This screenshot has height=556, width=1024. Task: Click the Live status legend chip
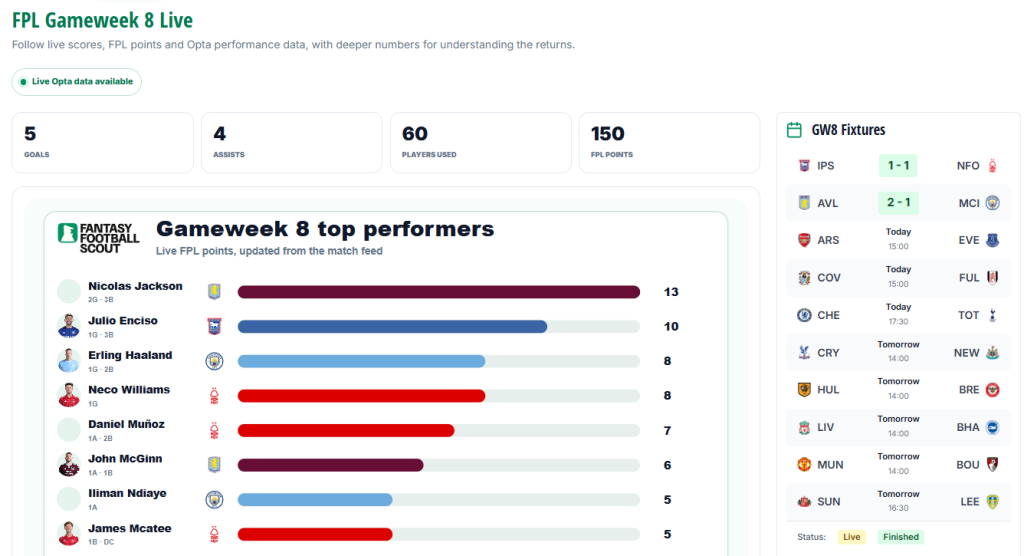pos(852,537)
